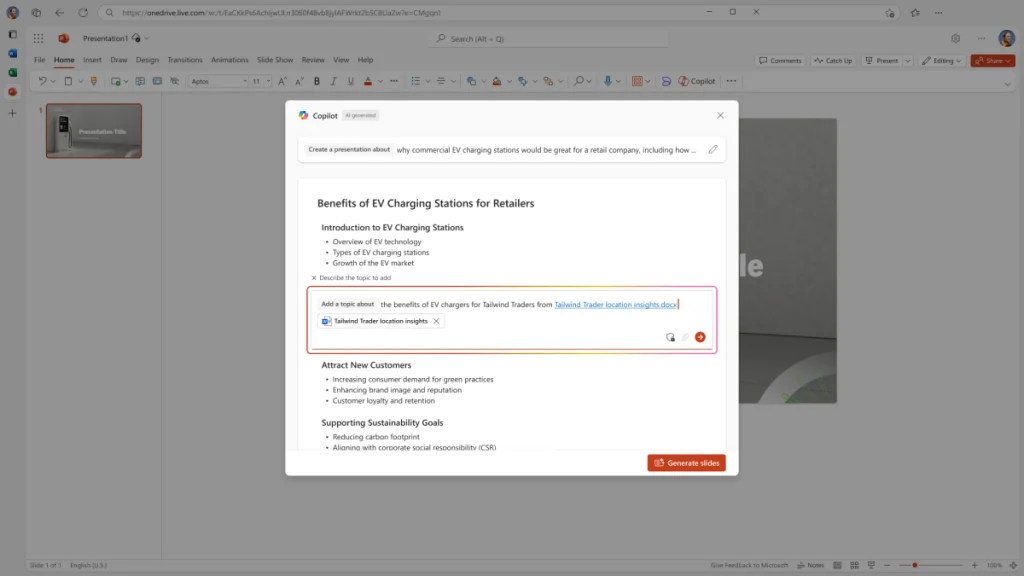Select slide 1 thumbnail in the panel
The image size is (1024, 576).
click(x=93, y=131)
